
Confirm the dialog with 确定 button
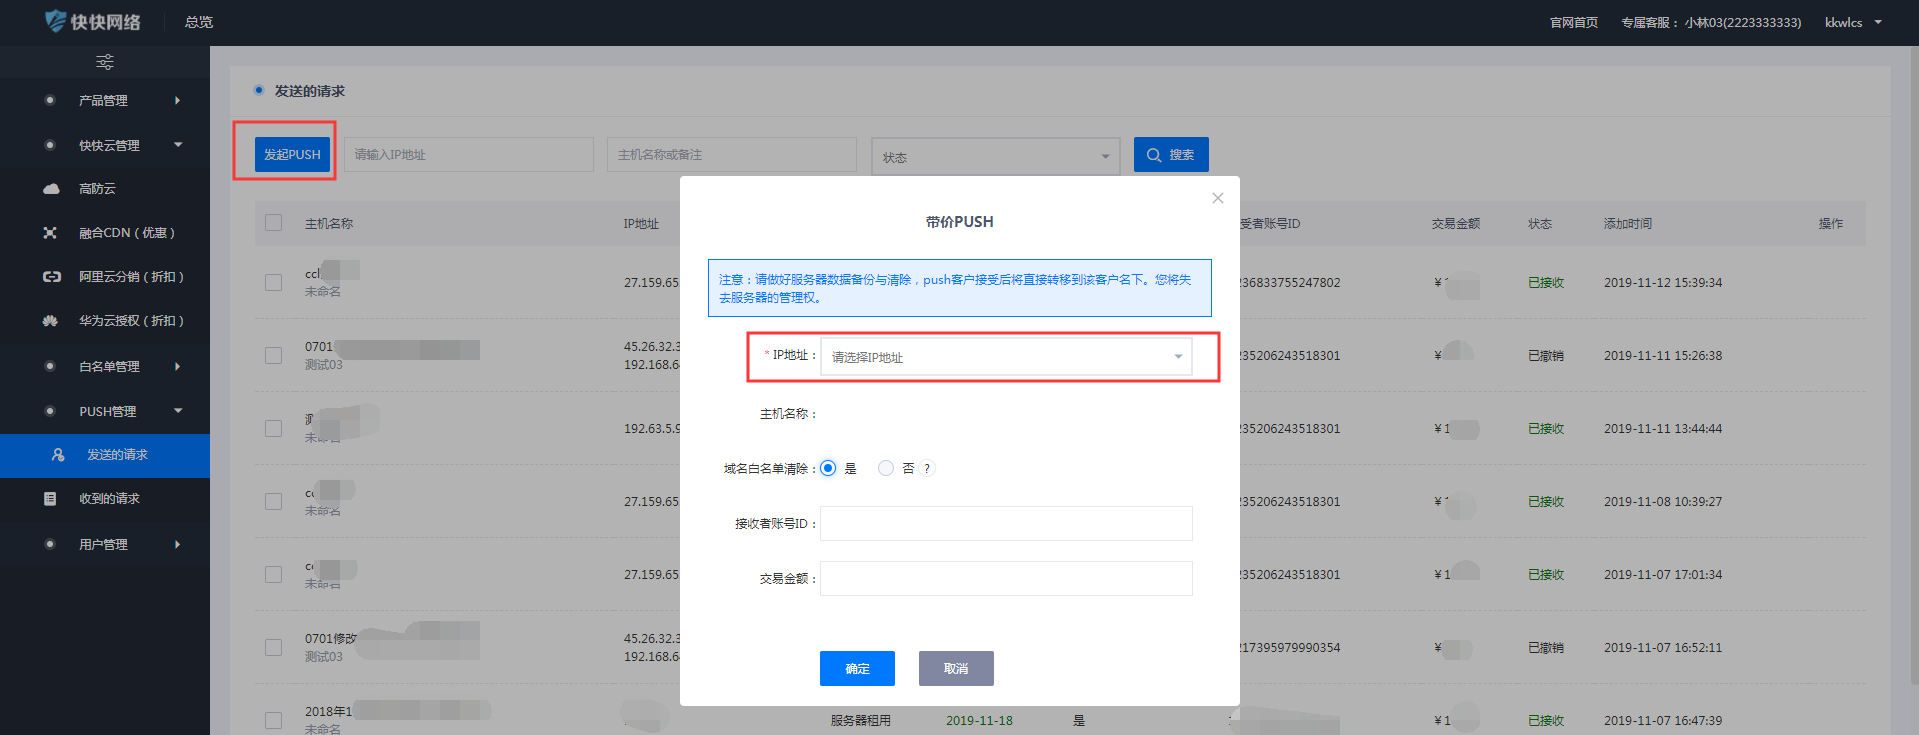[x=857, y=668]
